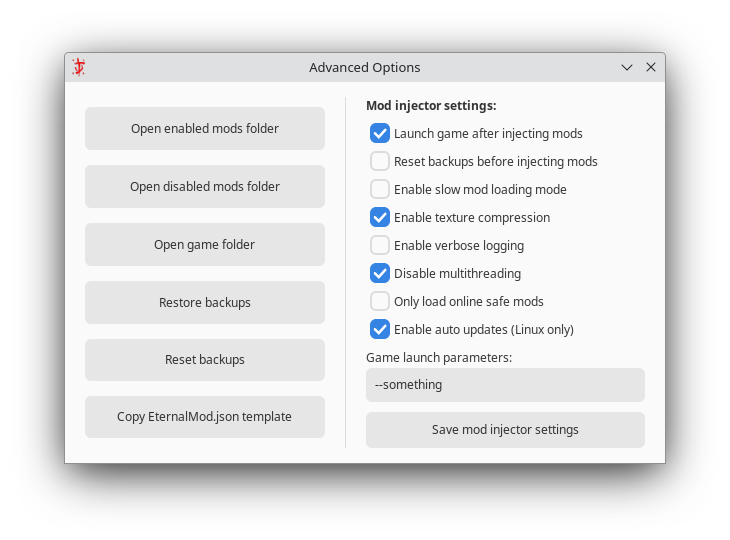This screenshot has height=540, width=730.
Task: Disable texture compression checkbox
Action: click(x=379, y=217)
